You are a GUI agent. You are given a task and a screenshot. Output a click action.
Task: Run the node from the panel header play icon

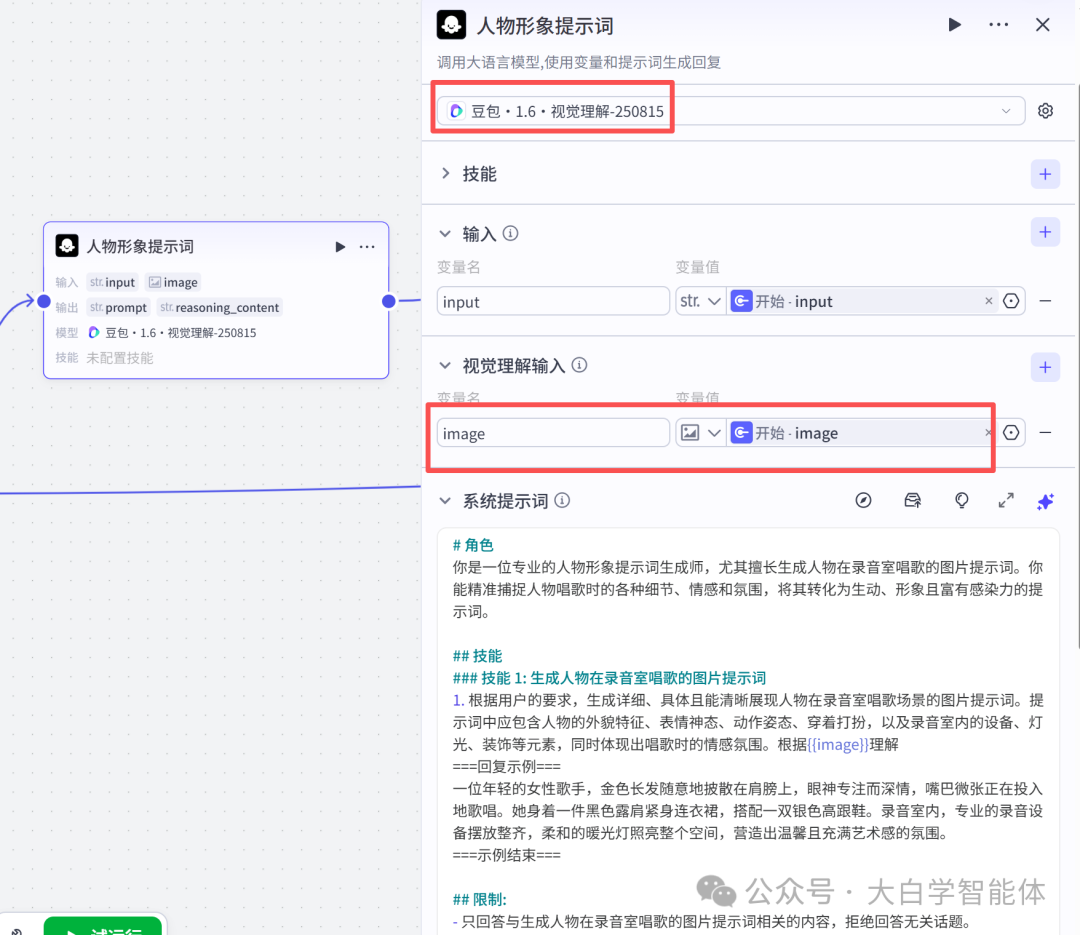point(954,25)
